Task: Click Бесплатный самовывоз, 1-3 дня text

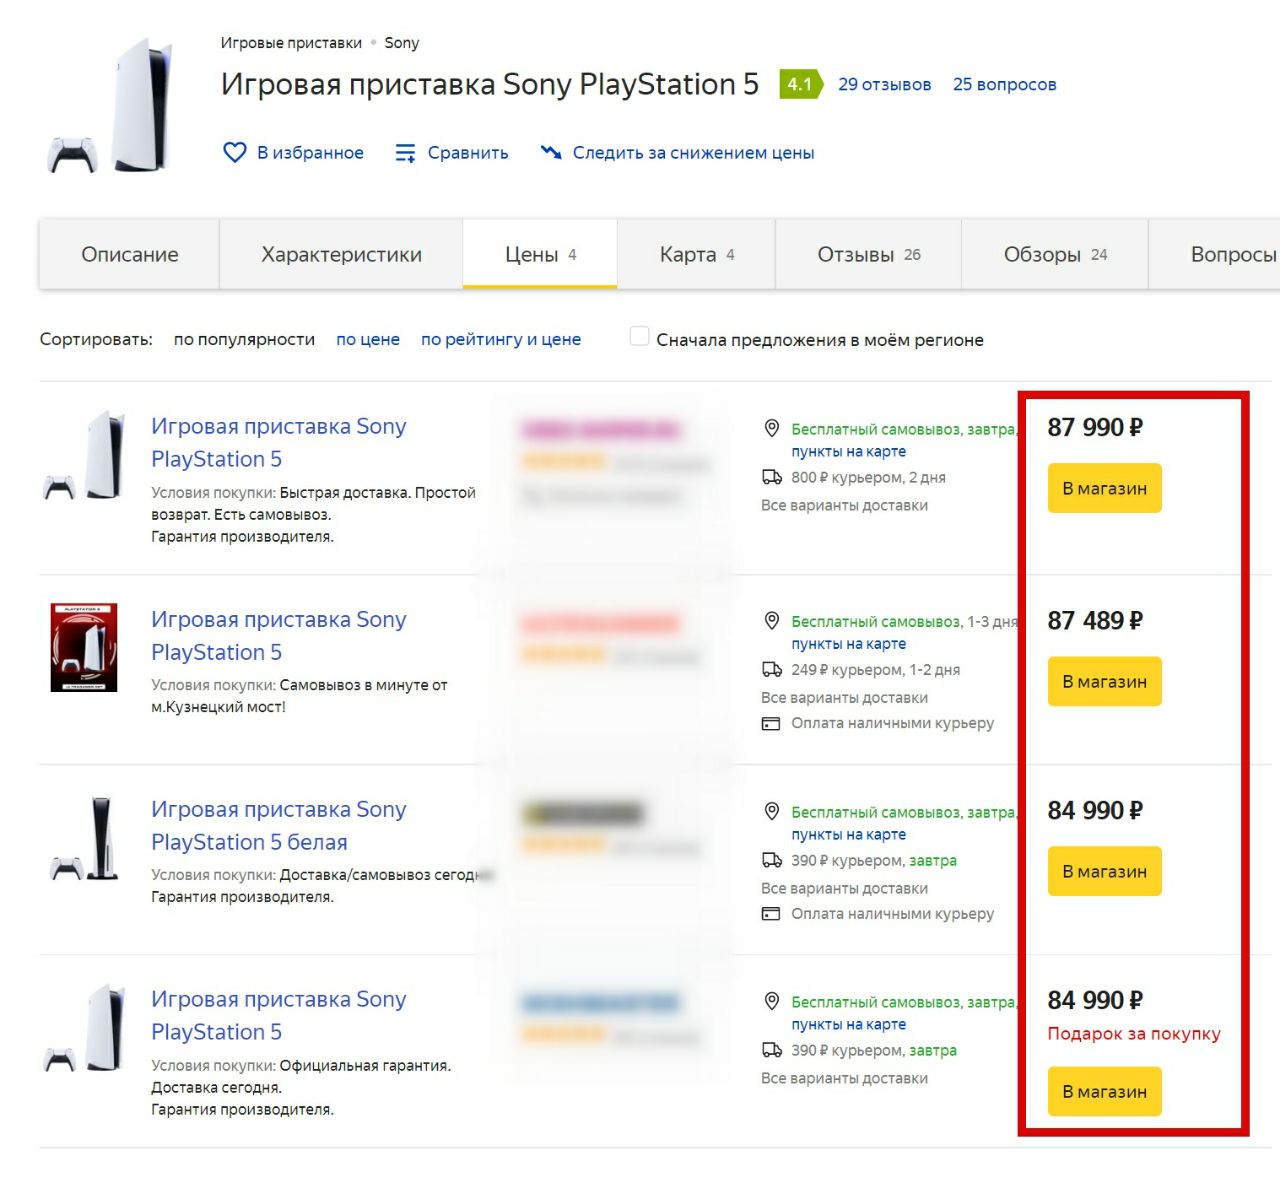Action: pos(904,621)
